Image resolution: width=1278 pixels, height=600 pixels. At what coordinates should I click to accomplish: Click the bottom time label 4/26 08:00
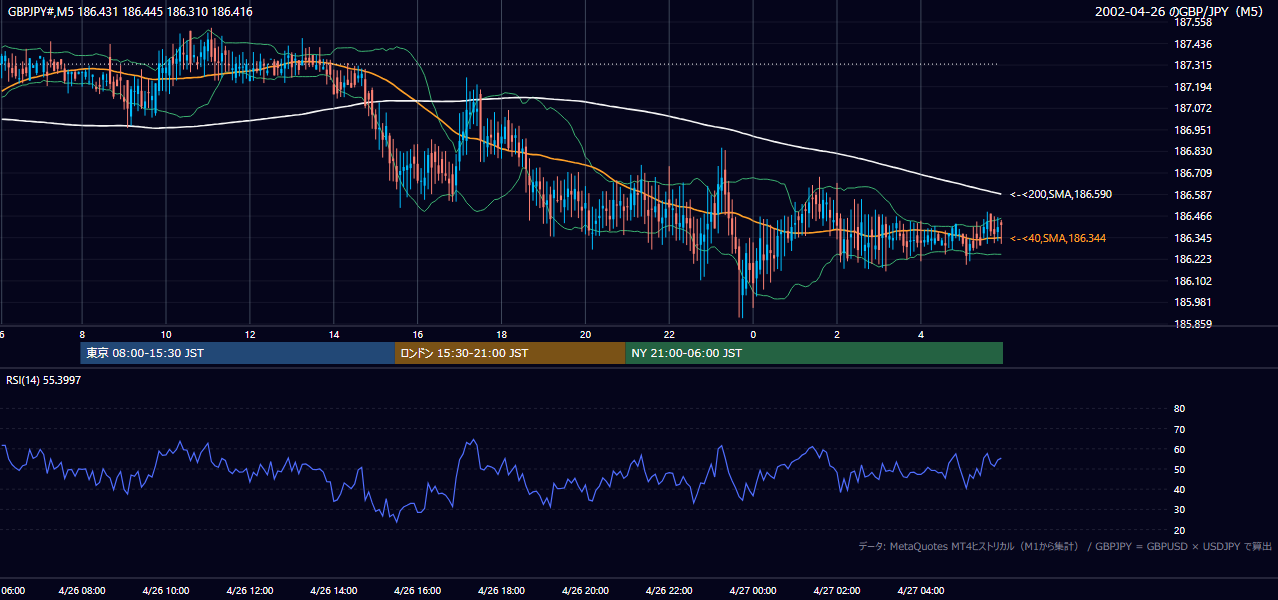coord(83,591)
